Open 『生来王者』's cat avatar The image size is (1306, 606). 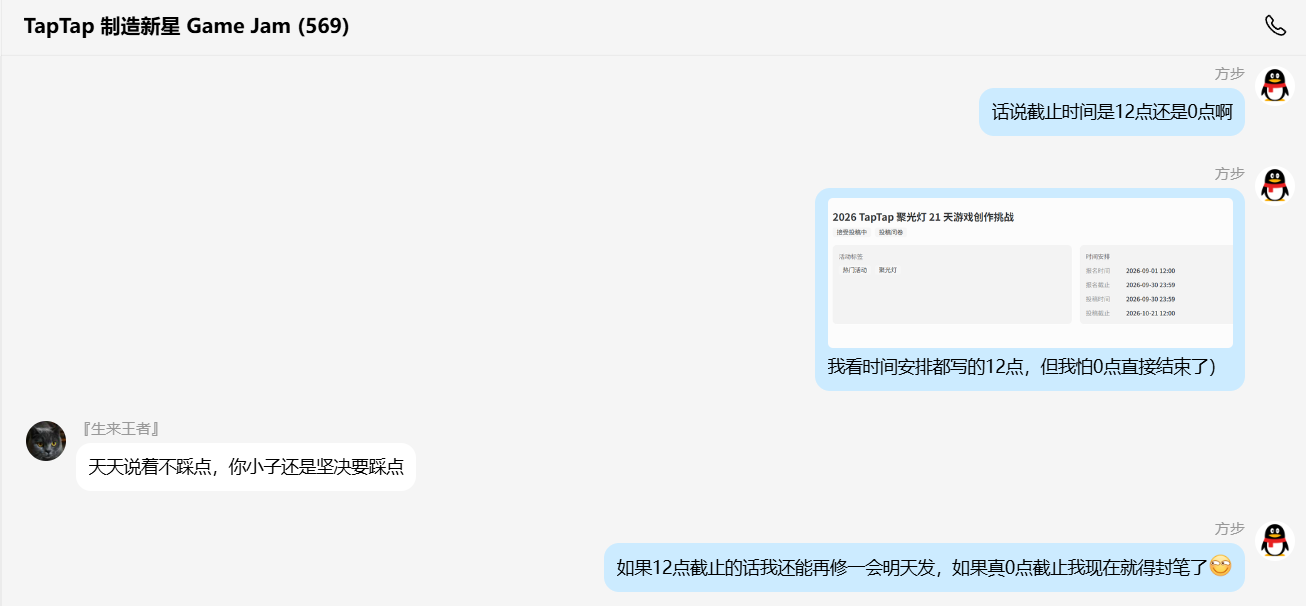(46, 441)
